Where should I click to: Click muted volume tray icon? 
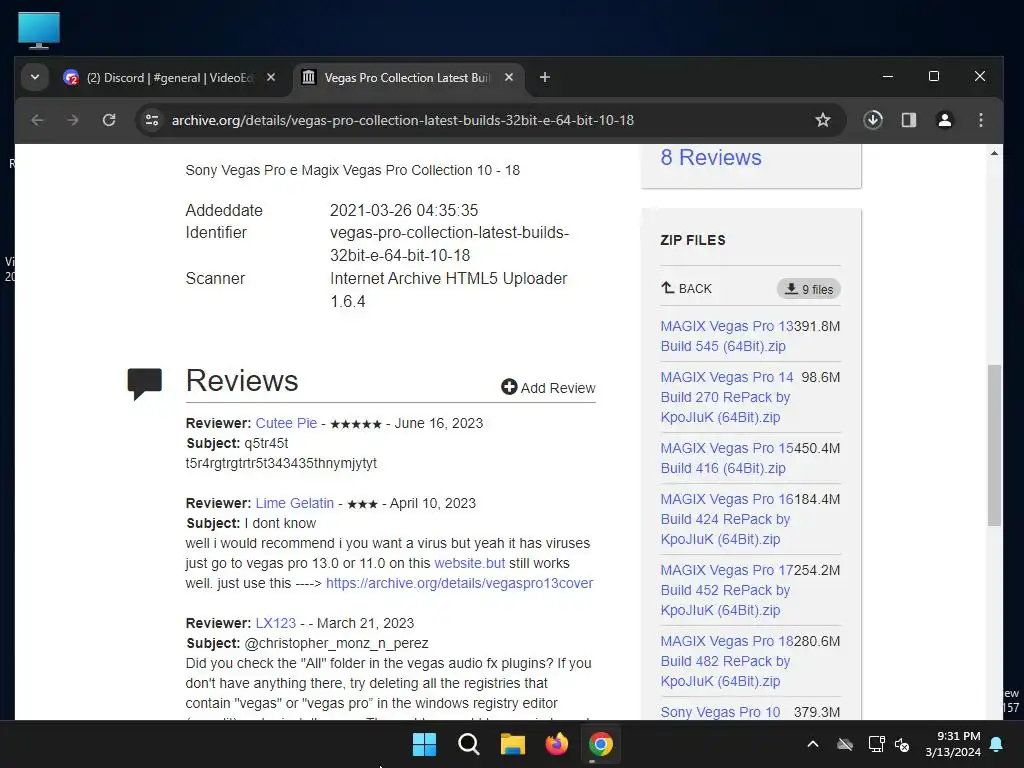click(903, 744)
